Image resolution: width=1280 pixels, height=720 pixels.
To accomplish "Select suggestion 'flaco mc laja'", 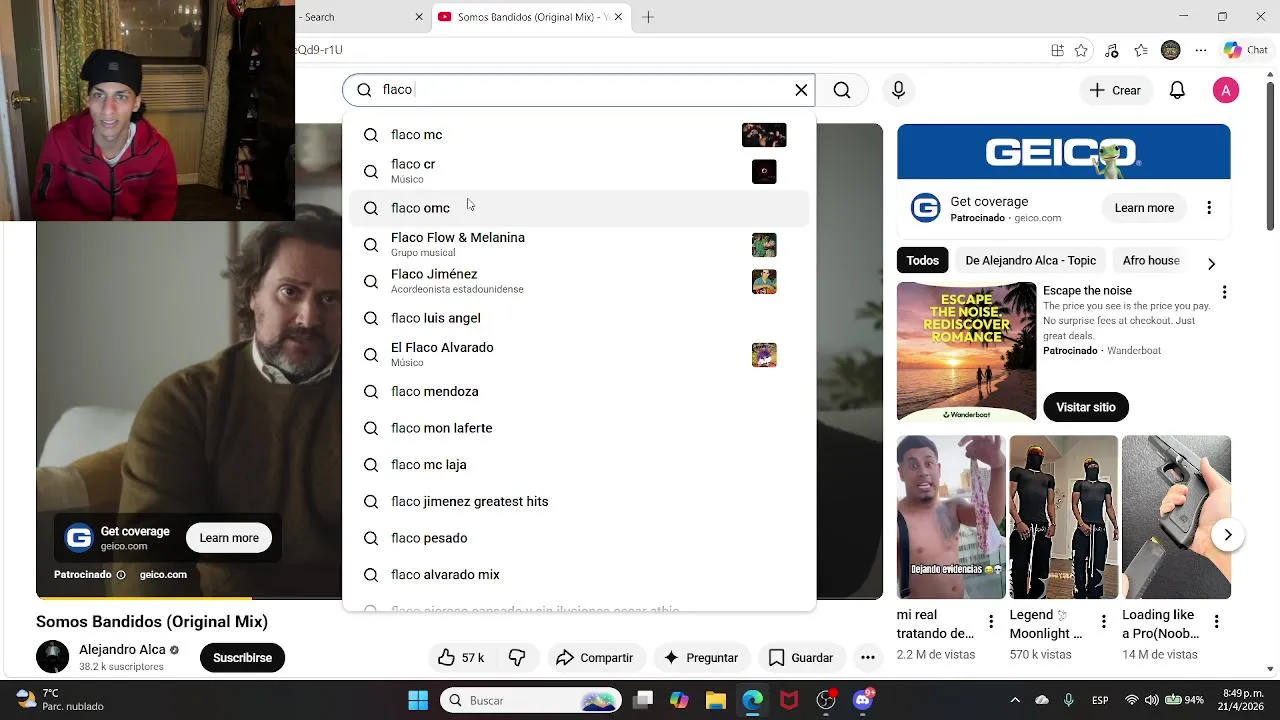I will click(x=579, y=465).
